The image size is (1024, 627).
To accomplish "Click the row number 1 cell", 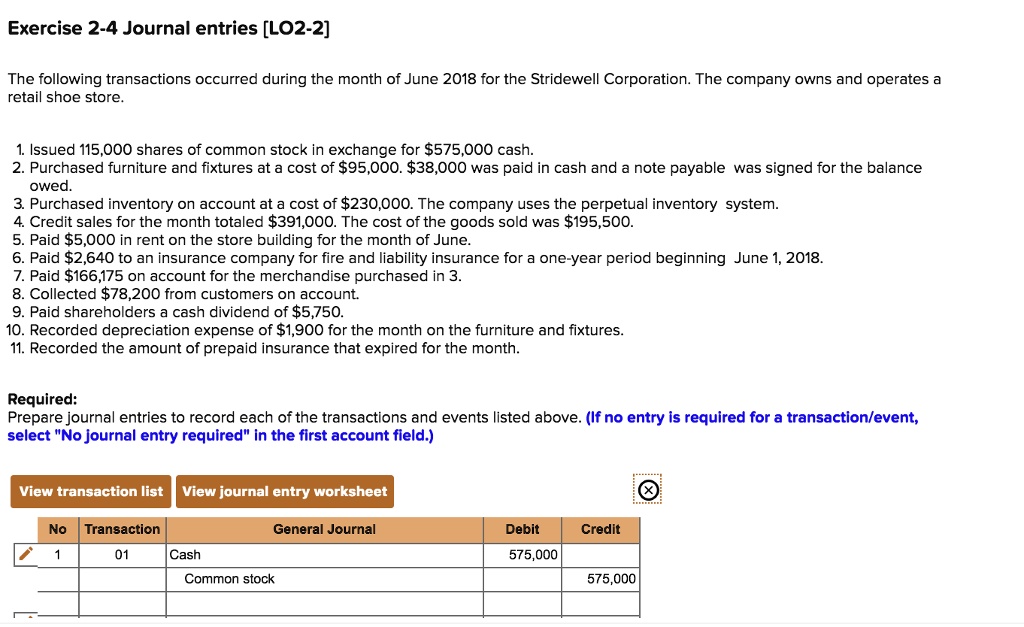I will click(57, 554).
